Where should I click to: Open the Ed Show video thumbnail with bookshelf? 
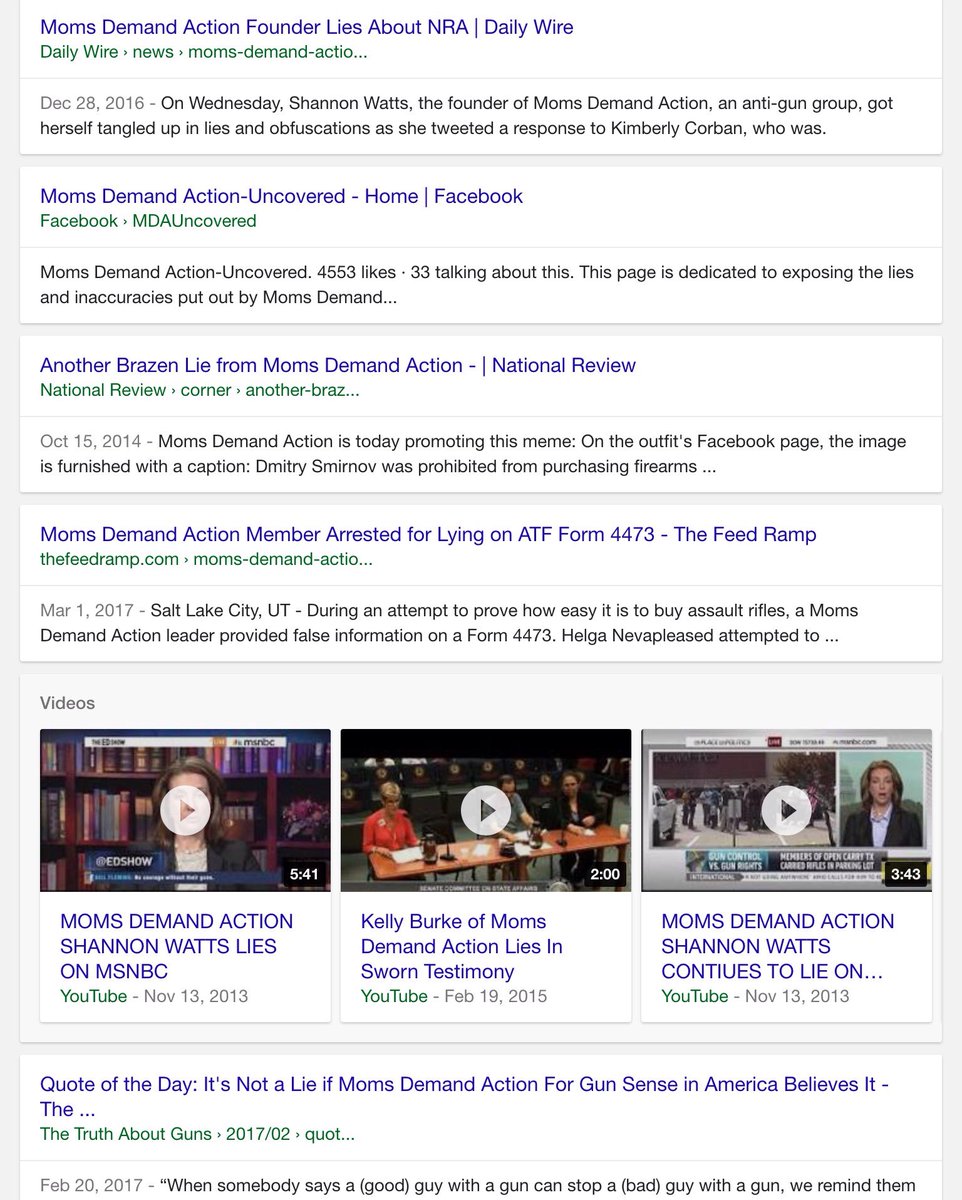(x=185, y=810)
